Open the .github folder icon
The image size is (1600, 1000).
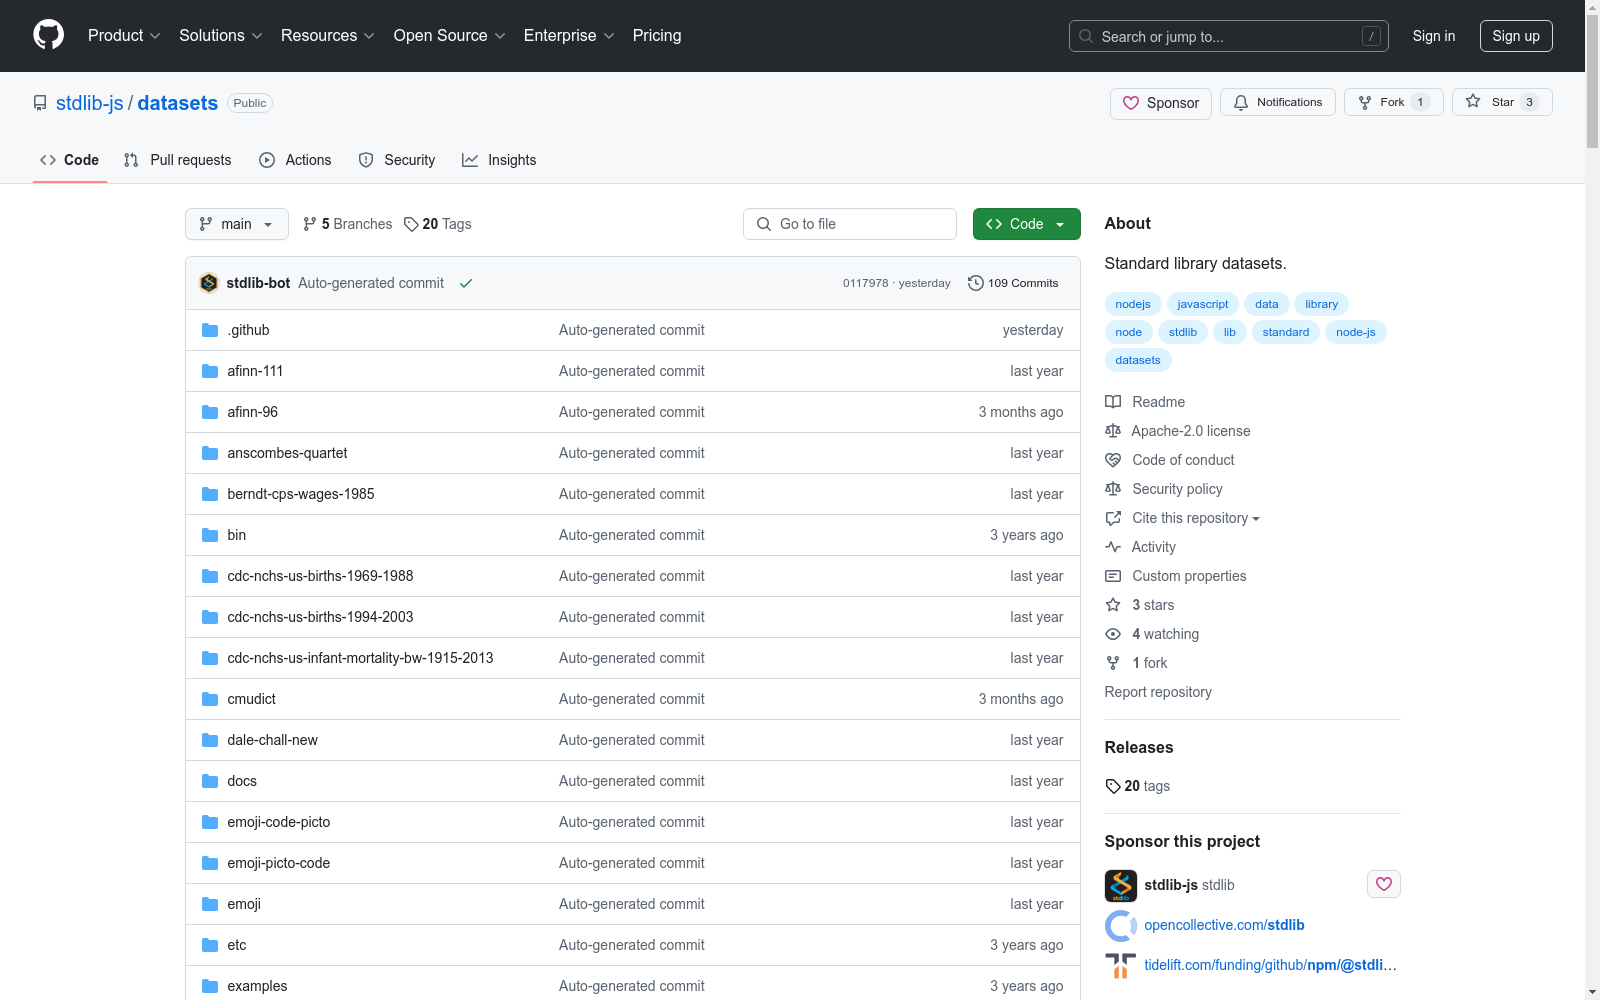click(210, 330)
